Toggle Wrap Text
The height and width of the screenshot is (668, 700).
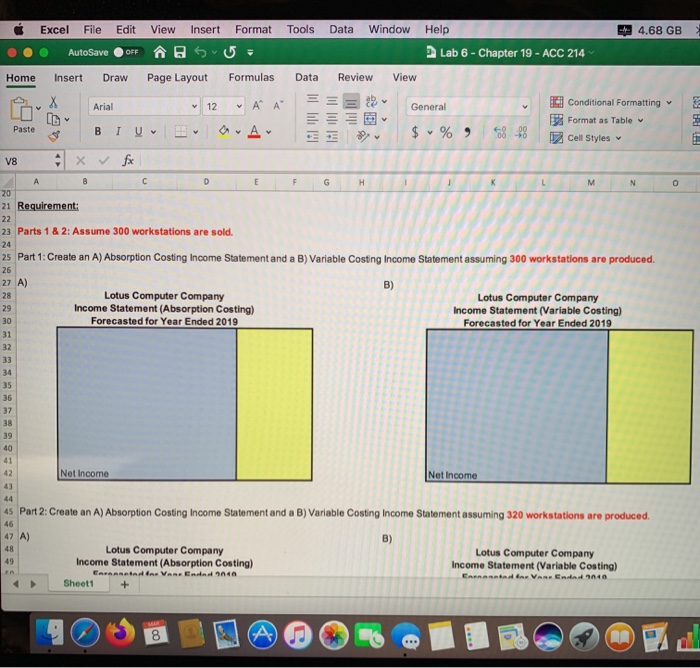371,101
